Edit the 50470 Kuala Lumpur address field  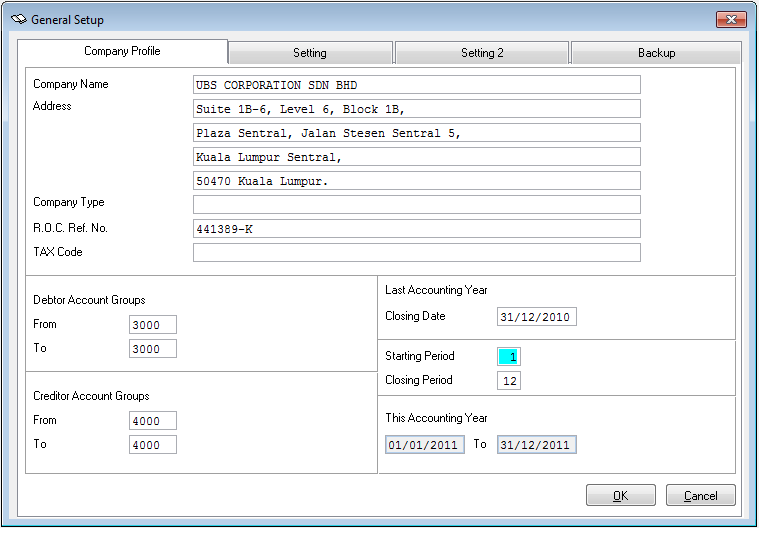[x=417, y=180]
